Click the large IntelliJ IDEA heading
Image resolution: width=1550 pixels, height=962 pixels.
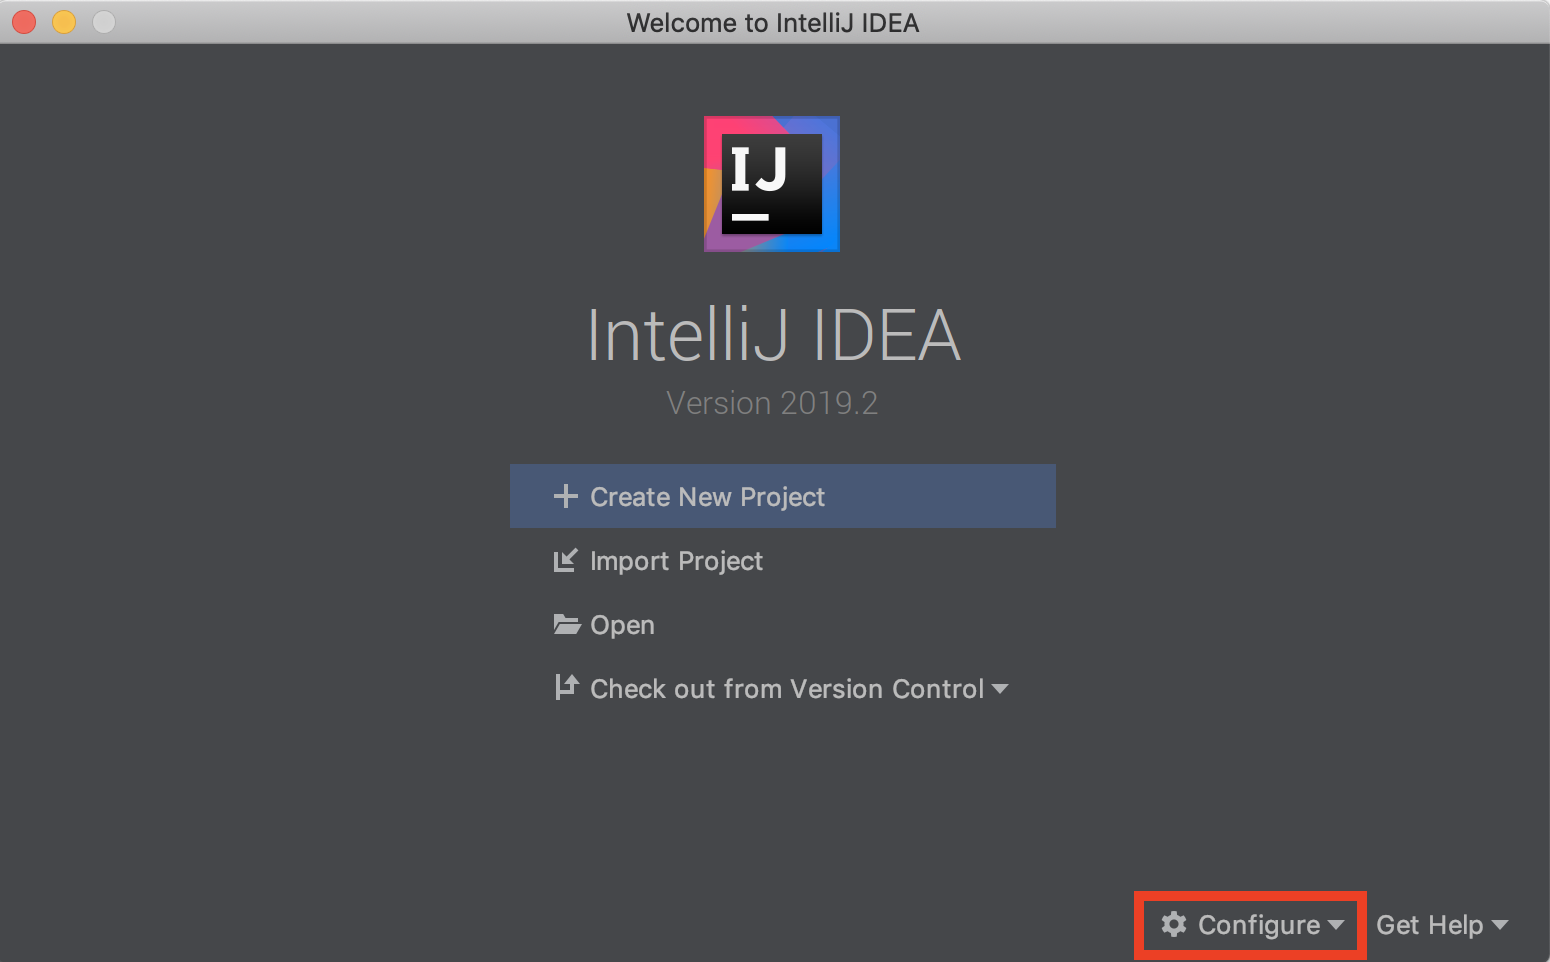(773, 335)
